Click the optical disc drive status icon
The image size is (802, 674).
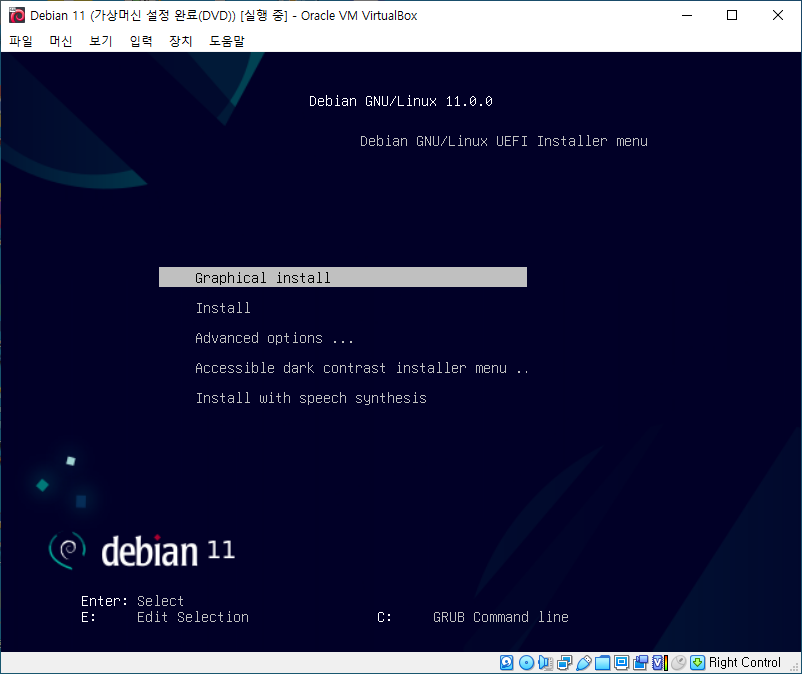click(526, 663)
